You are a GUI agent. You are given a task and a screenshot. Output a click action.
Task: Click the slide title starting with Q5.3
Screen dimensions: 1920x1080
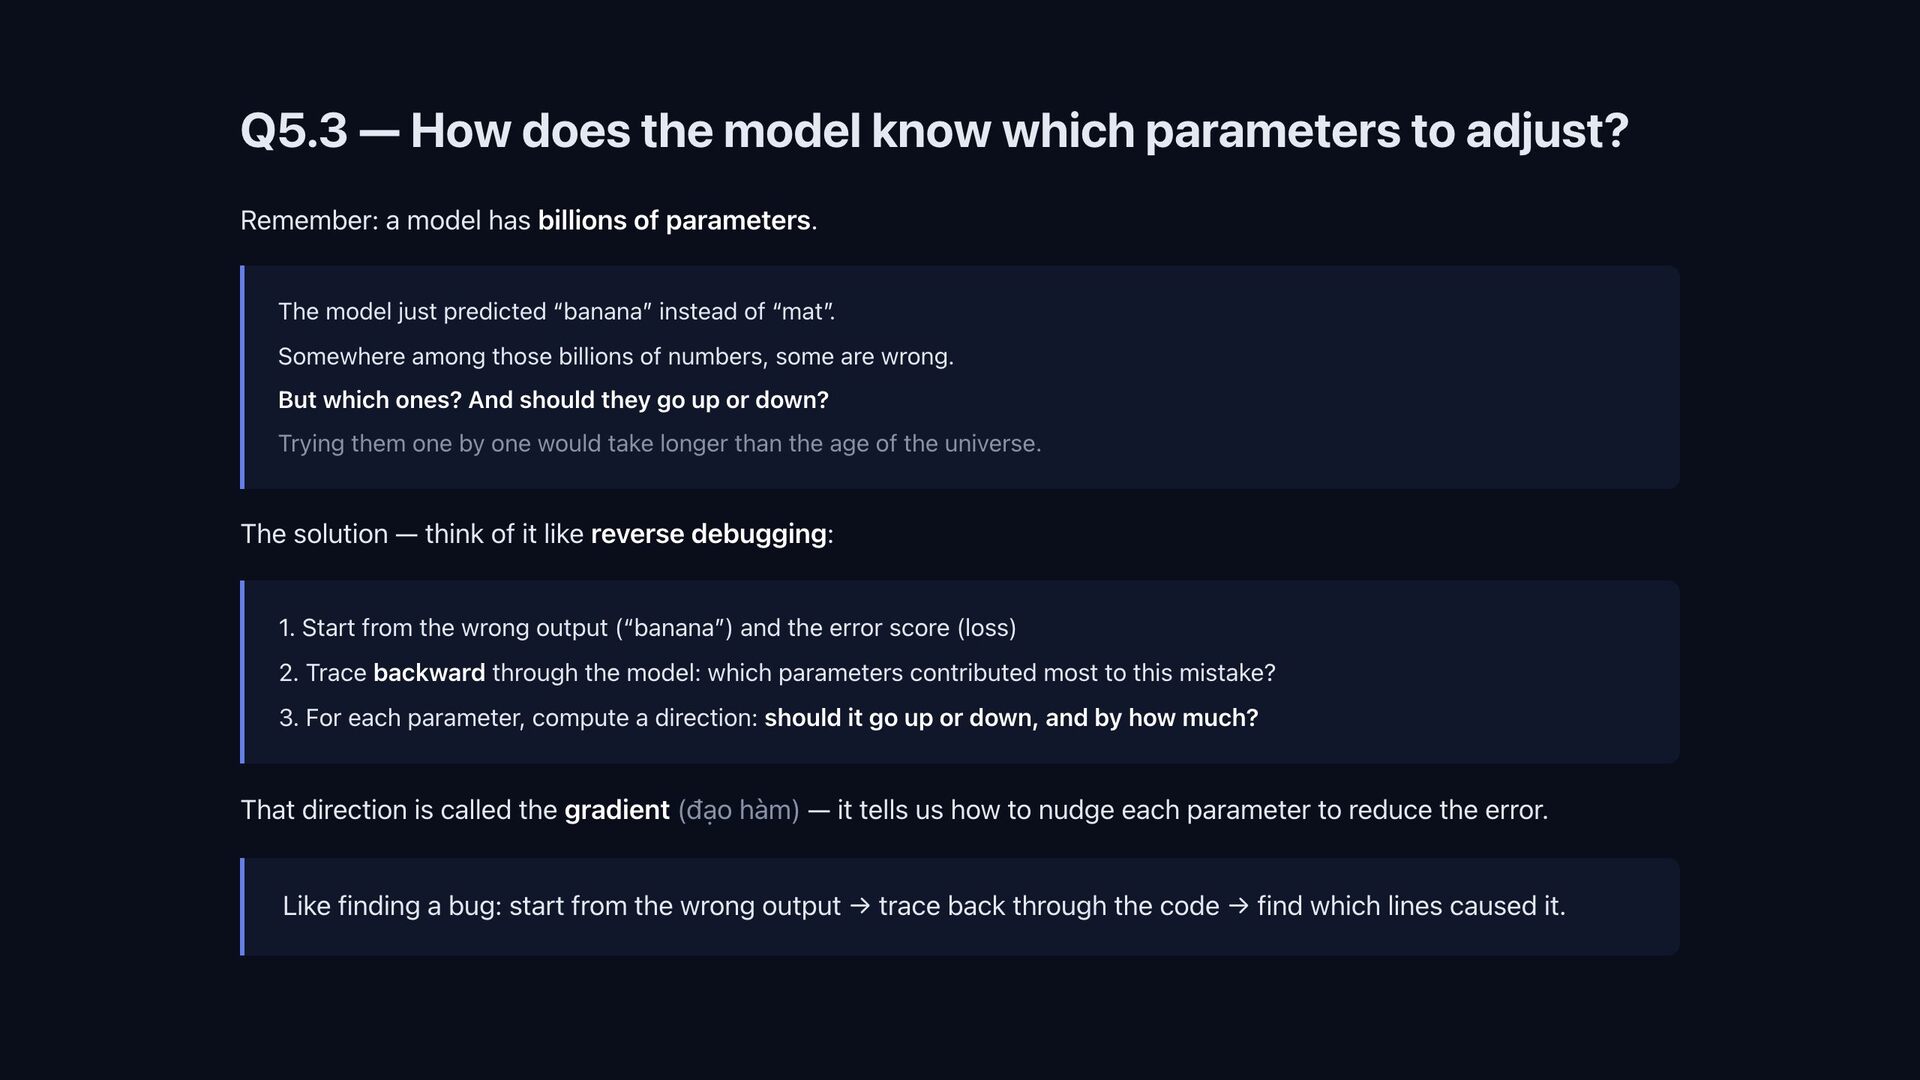[x=934, y=131]
